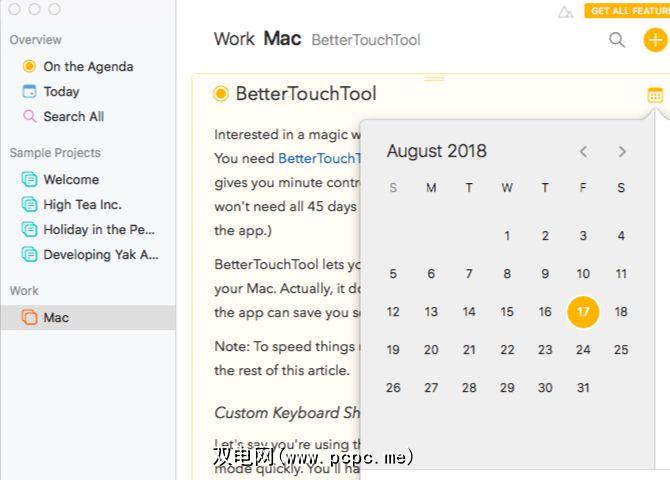Click the triangle icon near Get All Features
The width and height of the screenshot is (670, 480).
[565, 12]
